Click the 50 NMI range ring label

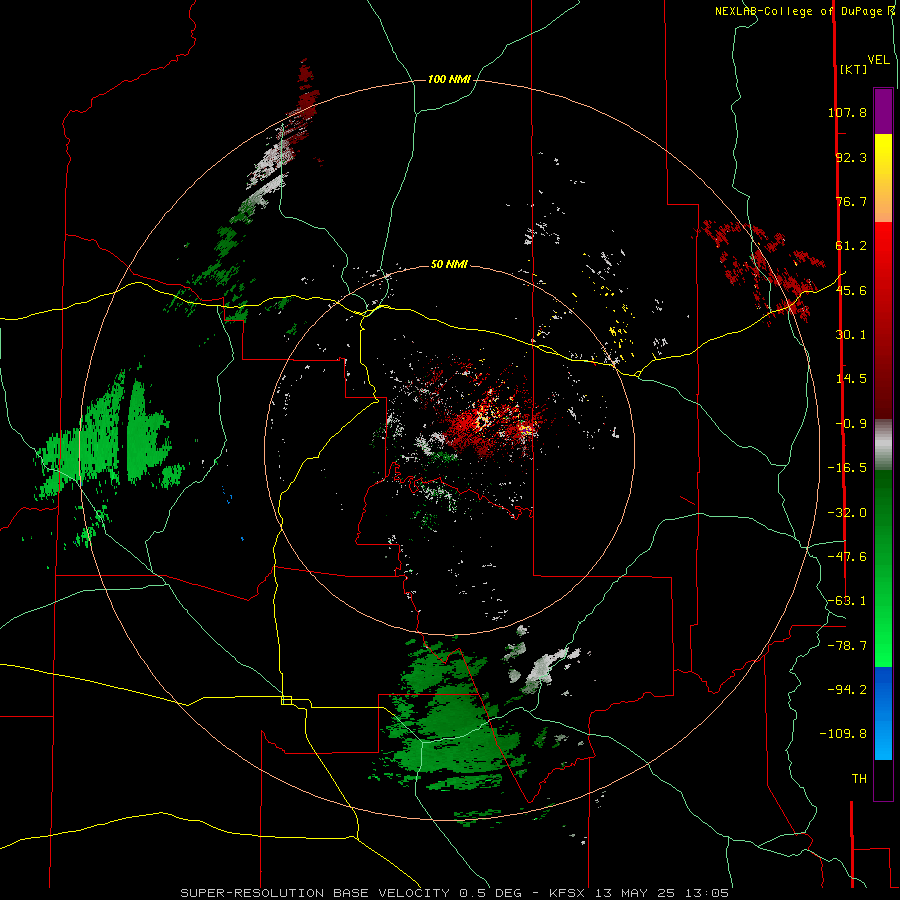tap(449, 264)
